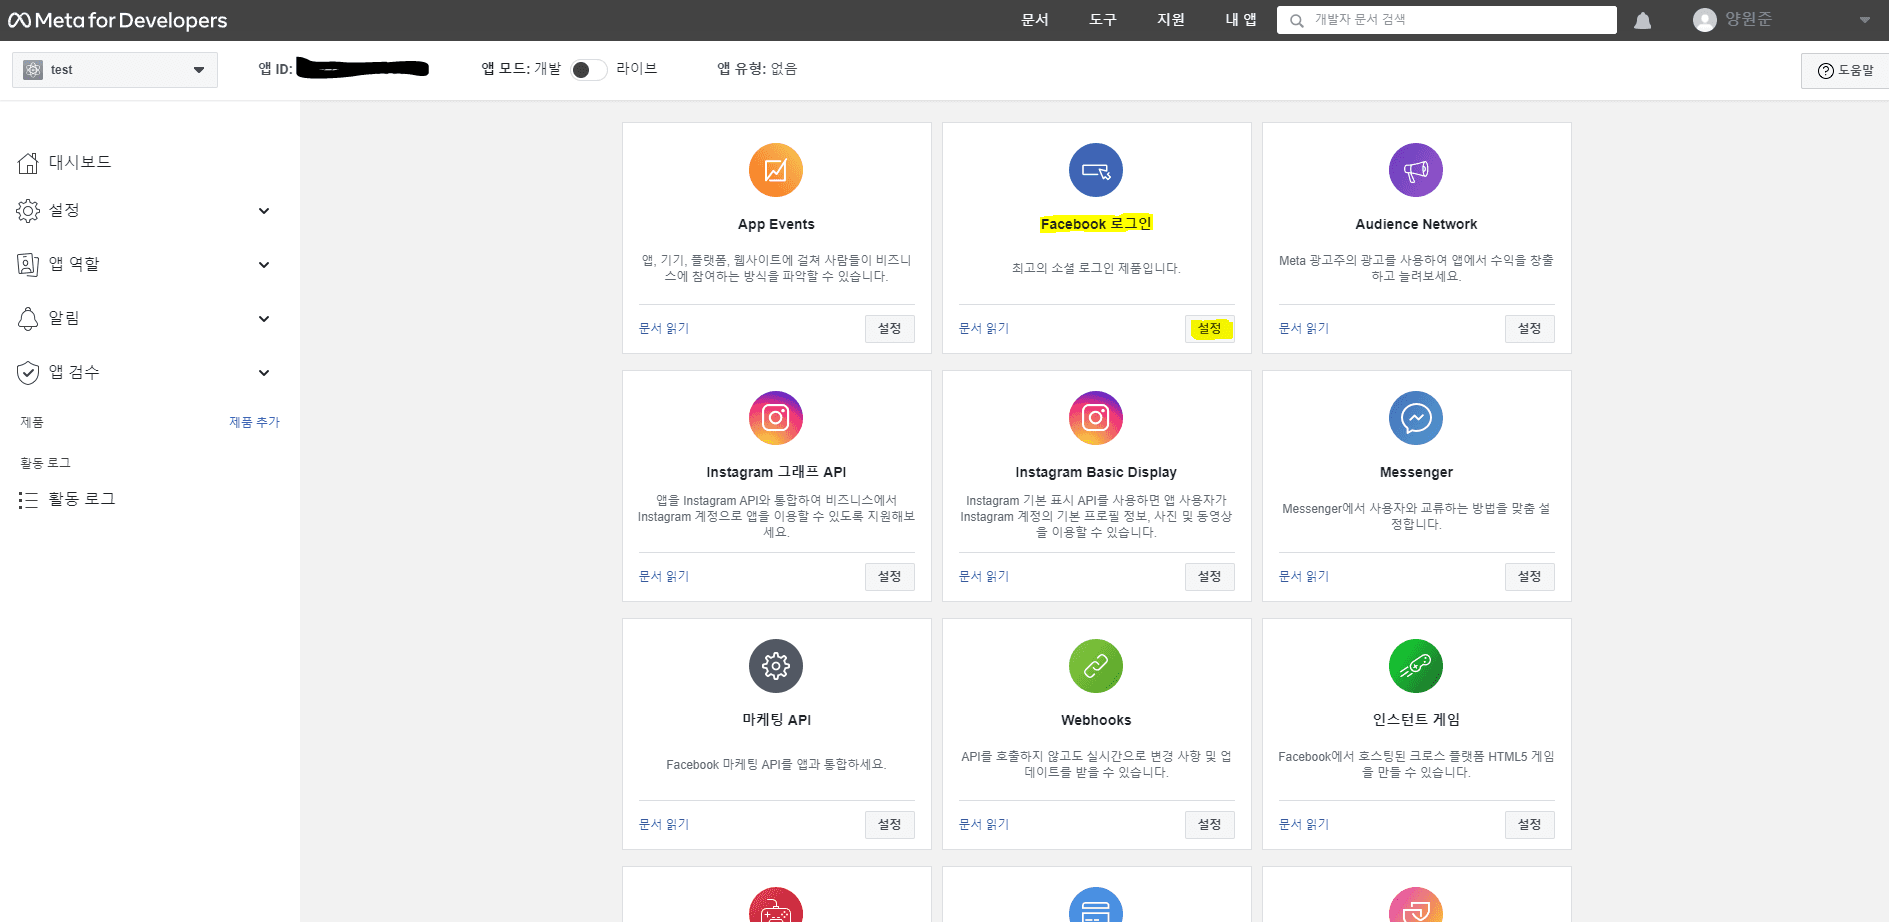Click the Instagram Basic Display icon

(1095, 418)
